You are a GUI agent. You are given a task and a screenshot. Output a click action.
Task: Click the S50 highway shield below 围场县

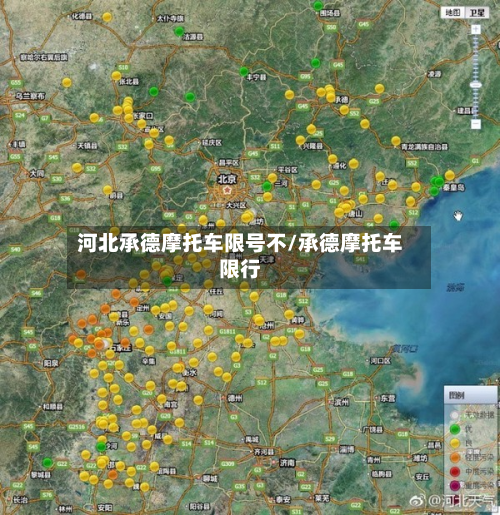click(x=331, y=27)
